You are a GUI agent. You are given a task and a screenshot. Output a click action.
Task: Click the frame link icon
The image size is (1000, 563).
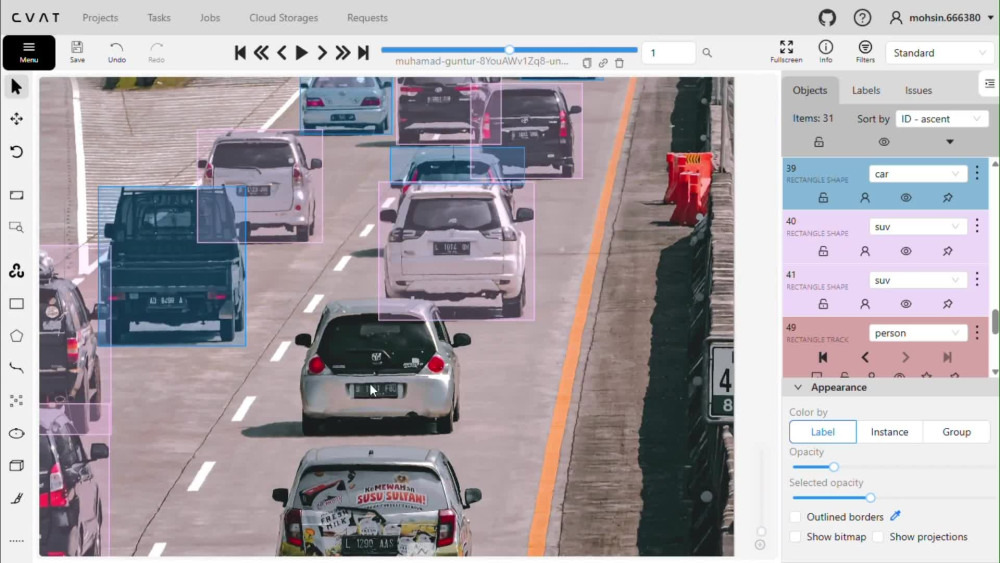point(603,62)
